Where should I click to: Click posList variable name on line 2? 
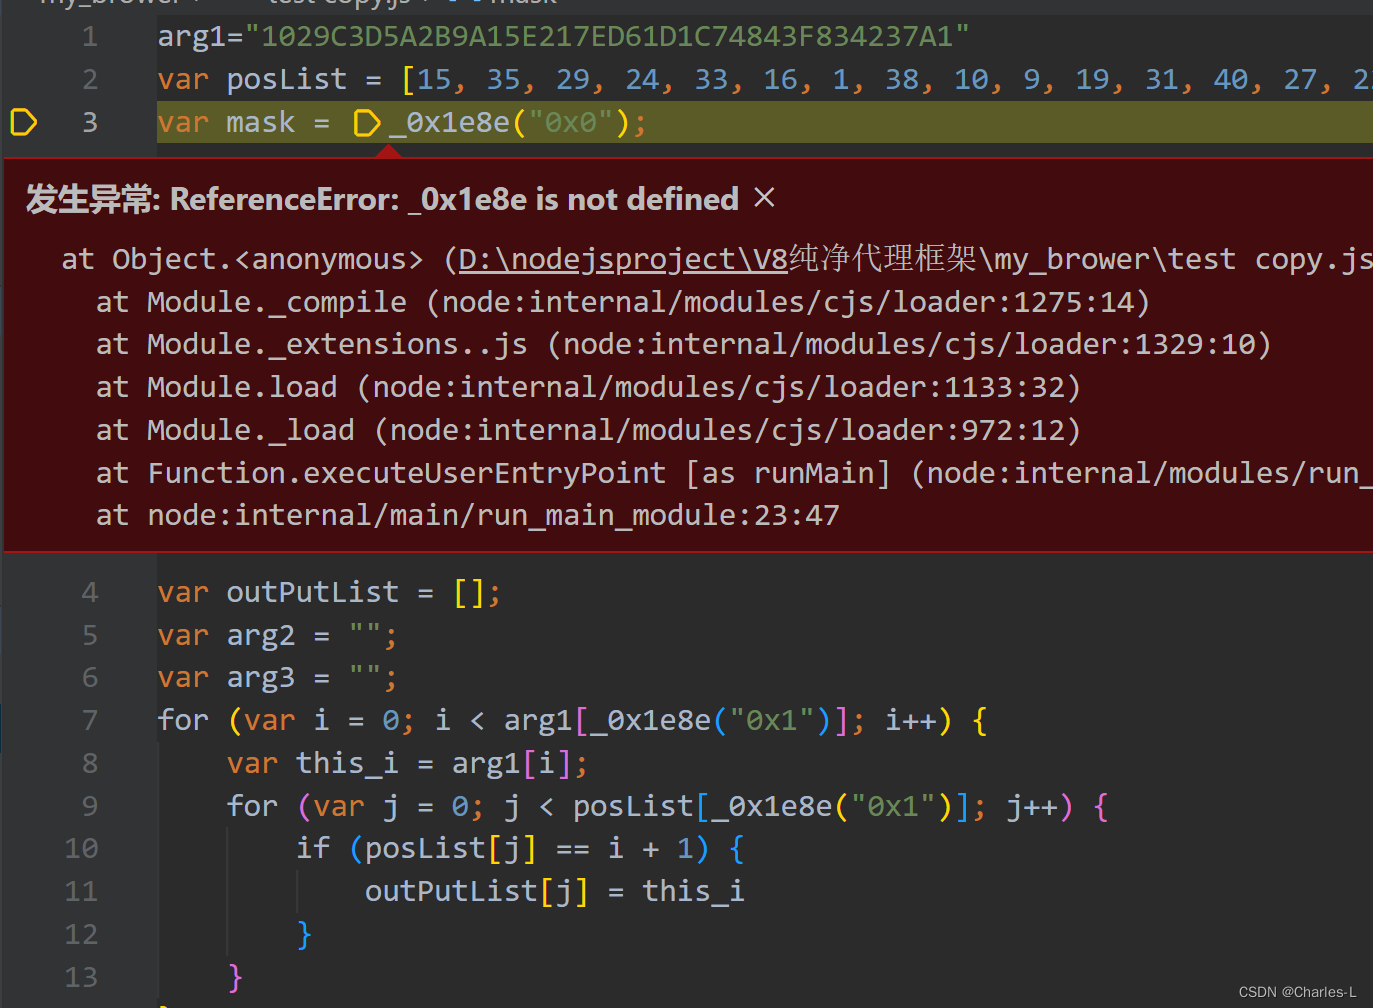[286, 79]
